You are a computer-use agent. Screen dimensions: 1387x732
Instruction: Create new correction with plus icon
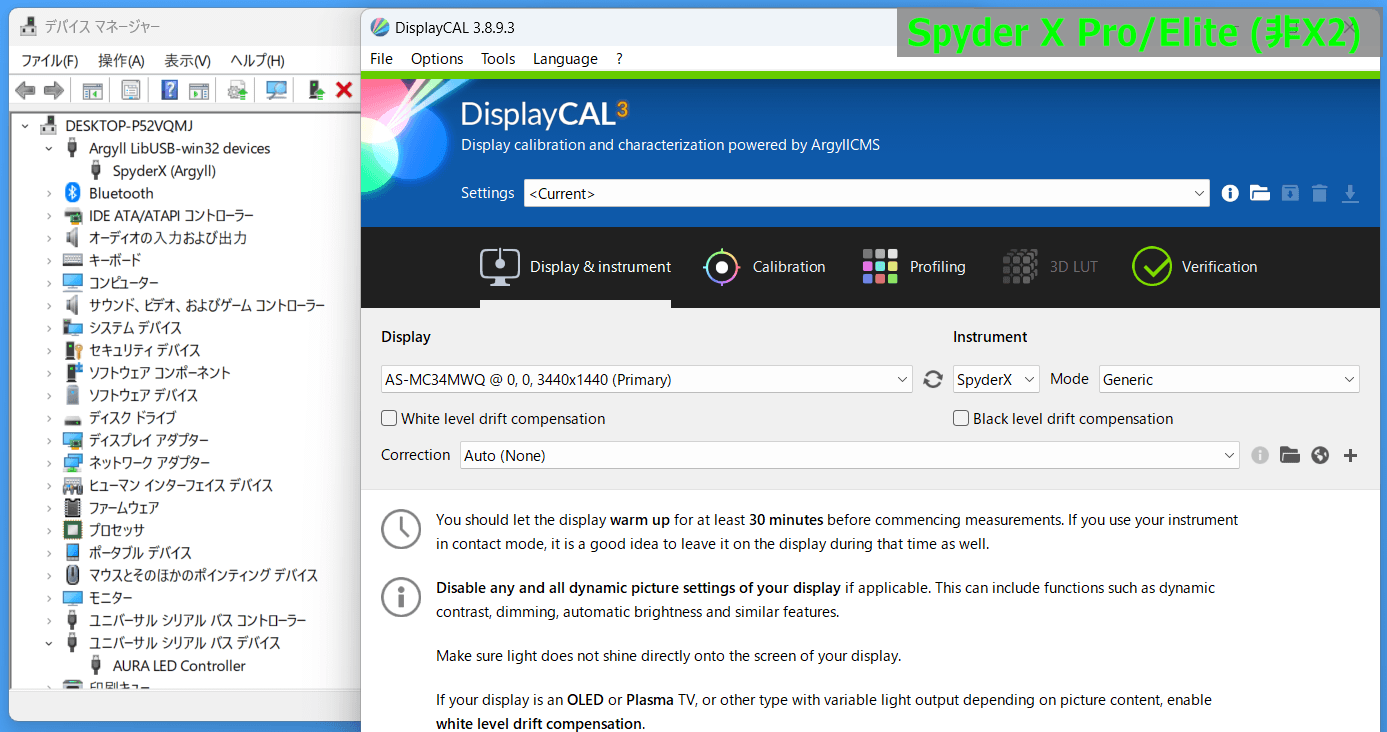coord(1350,455)
